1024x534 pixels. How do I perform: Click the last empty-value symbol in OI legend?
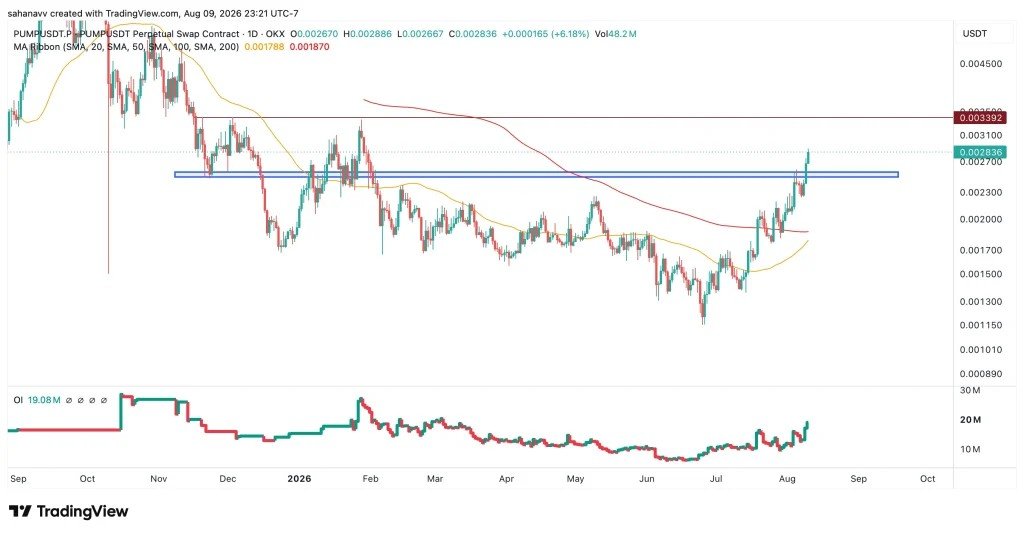[x=104, y=400]
